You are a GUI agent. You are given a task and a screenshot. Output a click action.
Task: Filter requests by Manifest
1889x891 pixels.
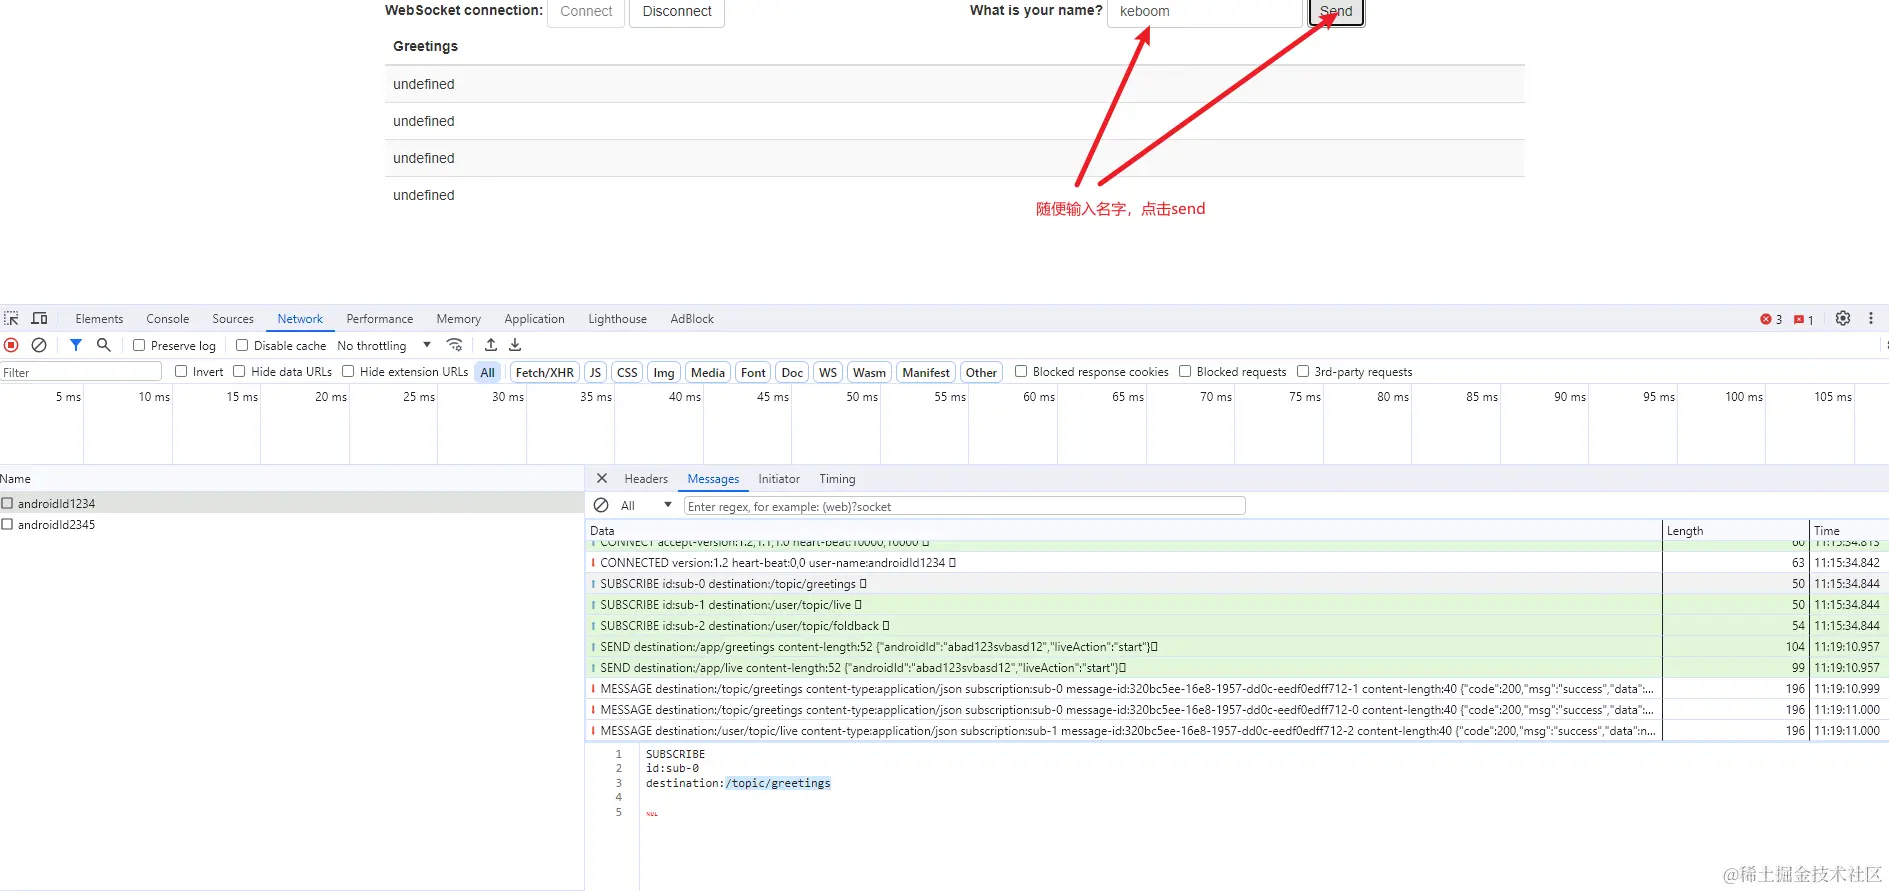pos(926,372)
